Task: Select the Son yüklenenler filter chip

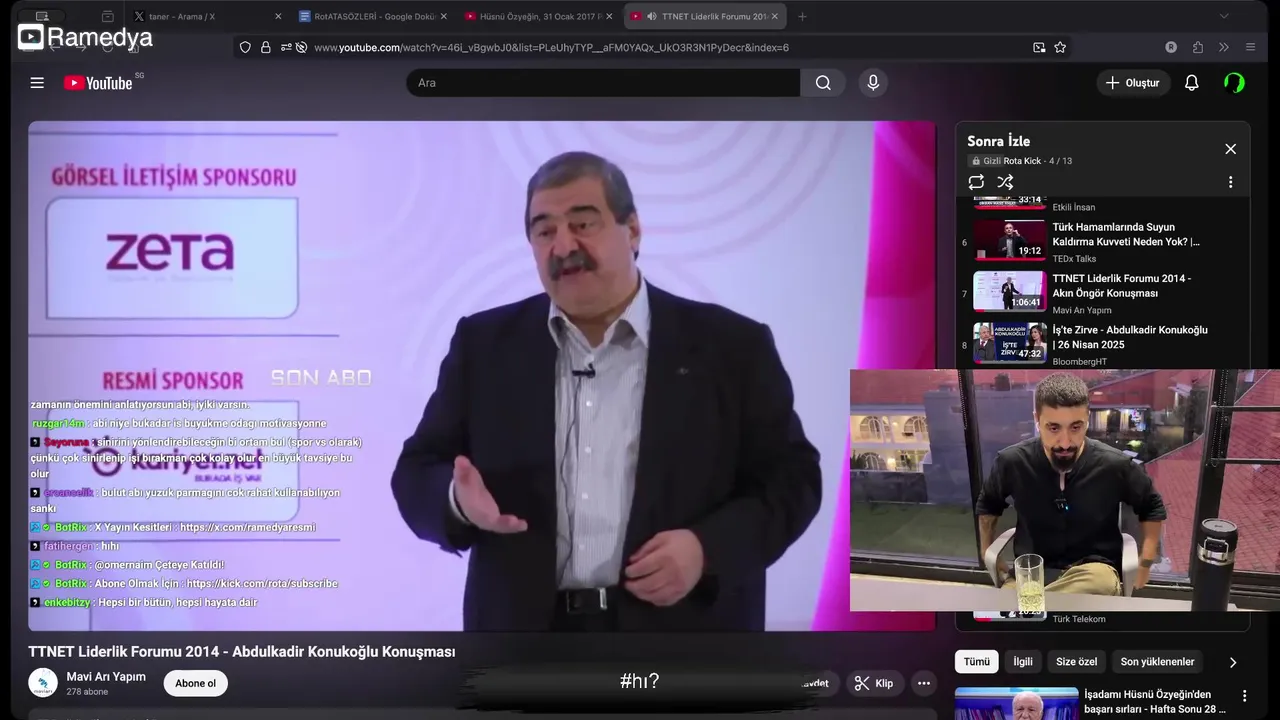Action: coord(1157,662)
